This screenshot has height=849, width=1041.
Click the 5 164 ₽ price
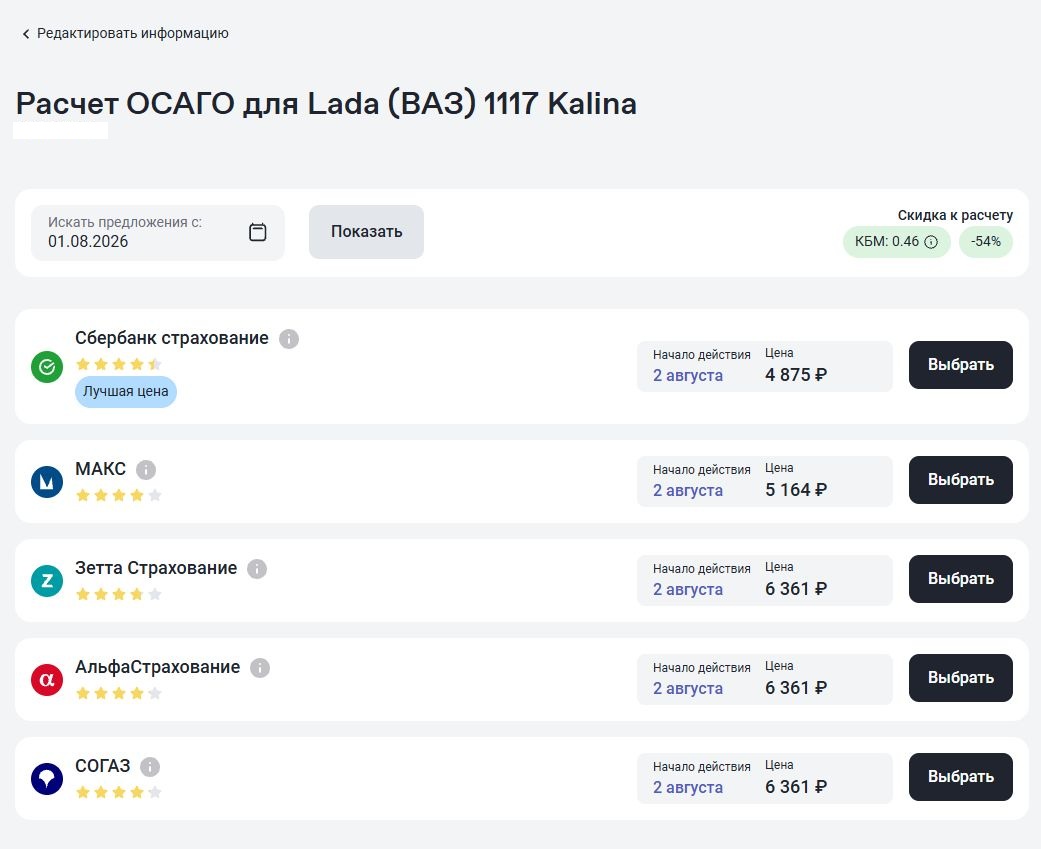tap(795, 490)
